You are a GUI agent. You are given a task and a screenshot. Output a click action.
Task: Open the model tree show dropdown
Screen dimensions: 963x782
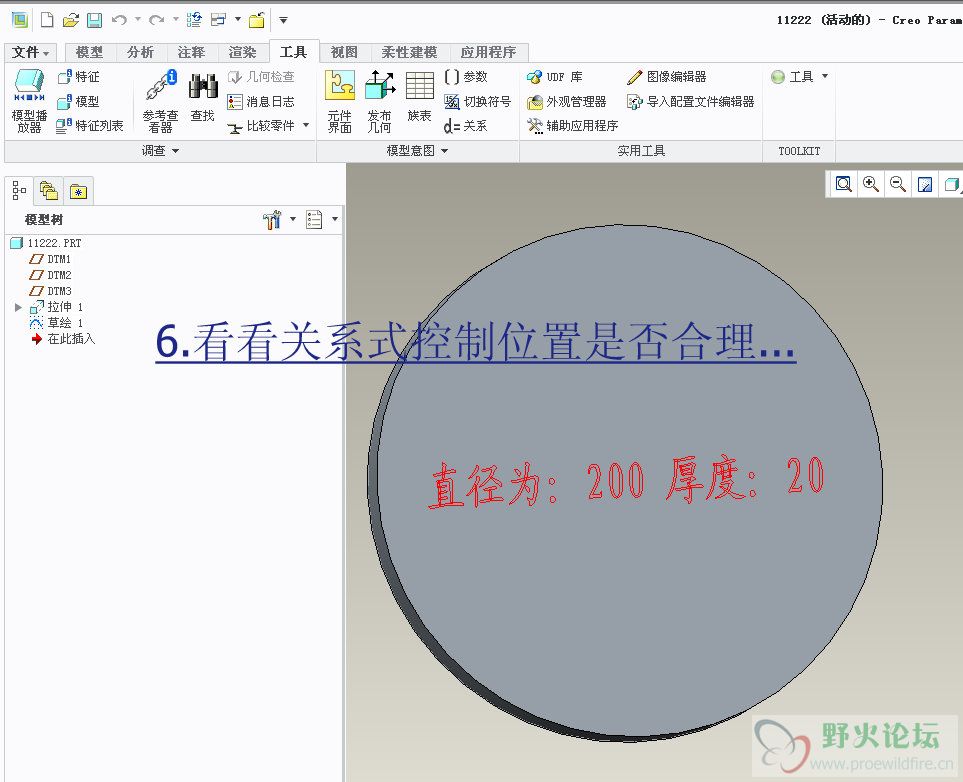click(x=335, y=219)
